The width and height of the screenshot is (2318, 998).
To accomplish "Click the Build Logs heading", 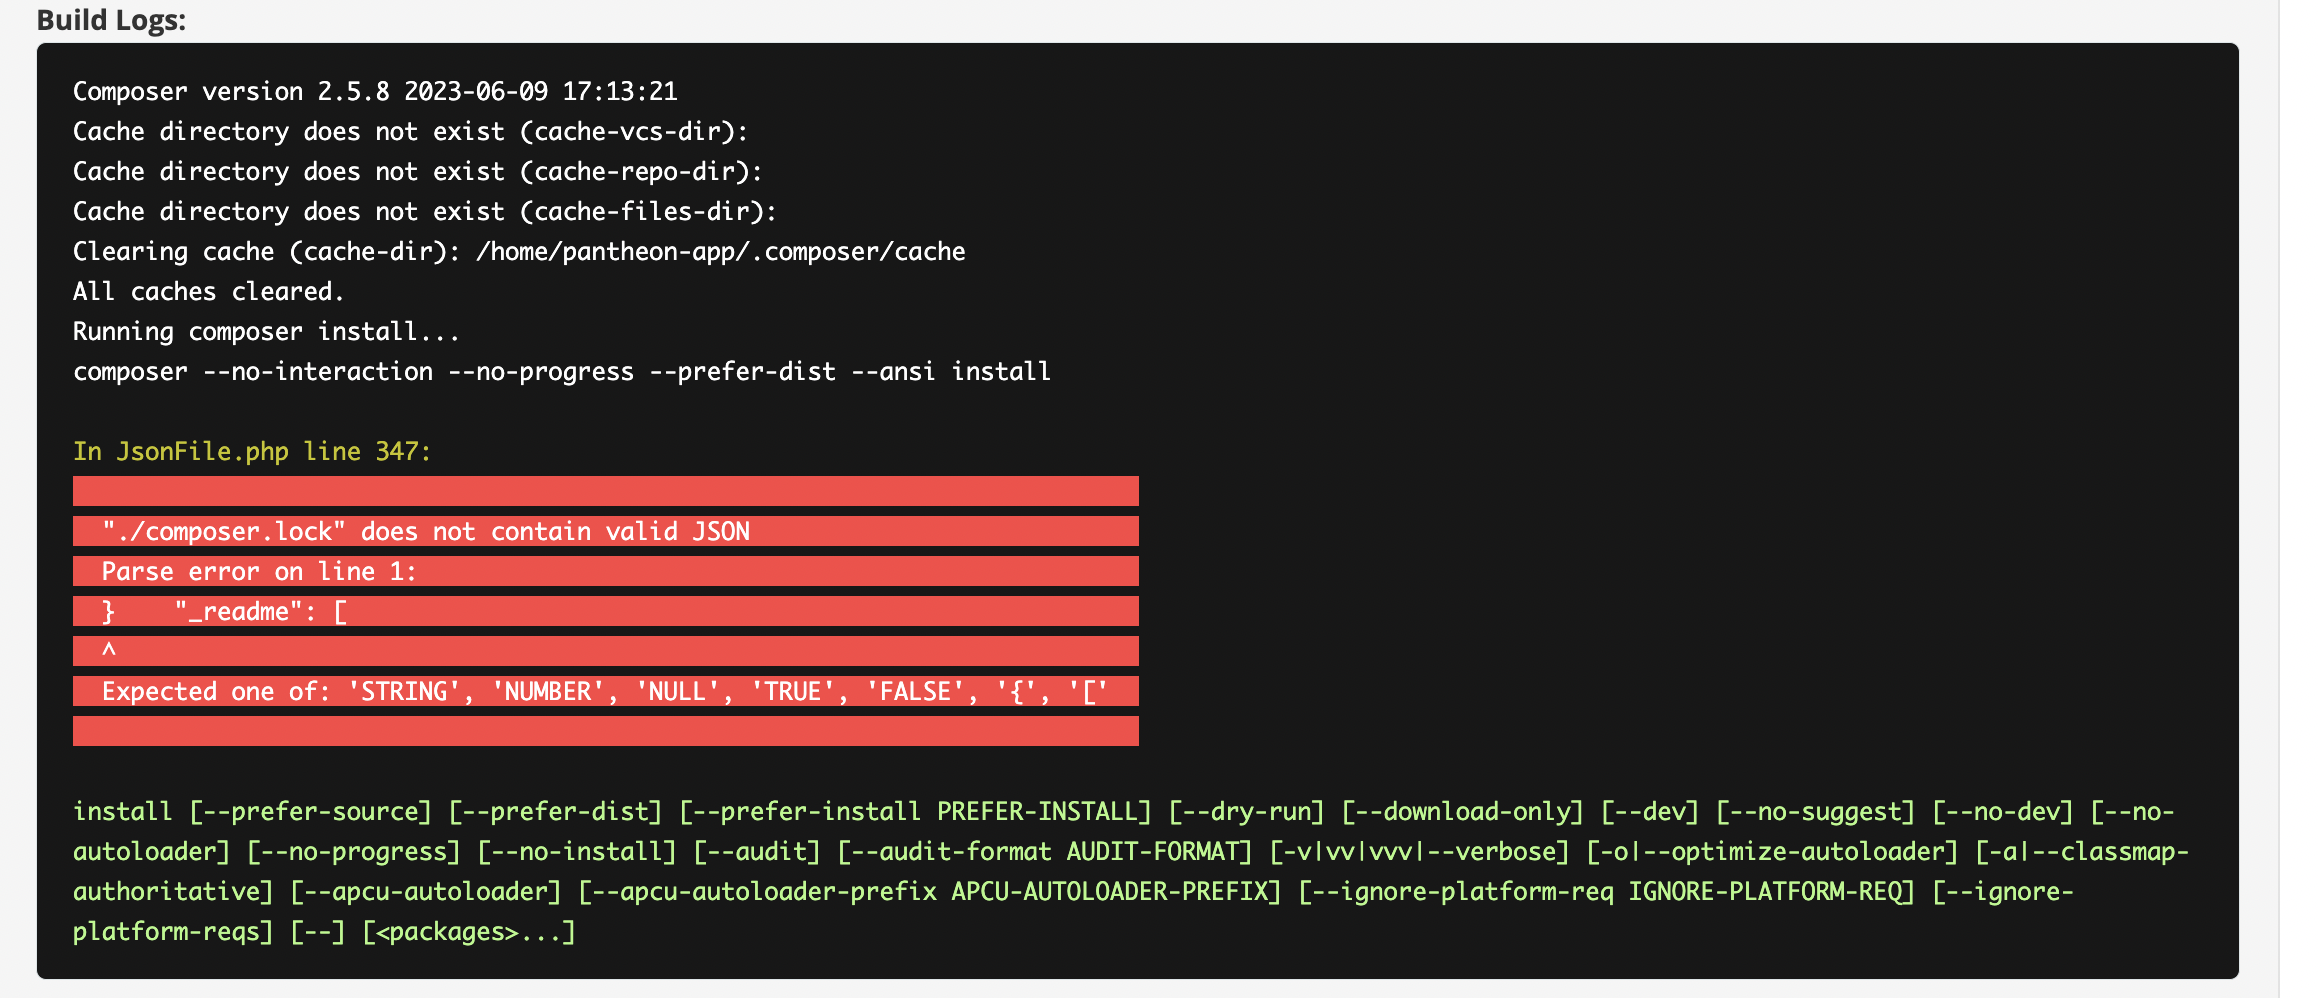I will tap(111, 20).
